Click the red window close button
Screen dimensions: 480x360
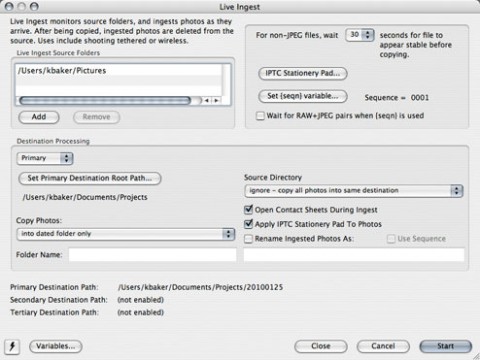(9, 6)
